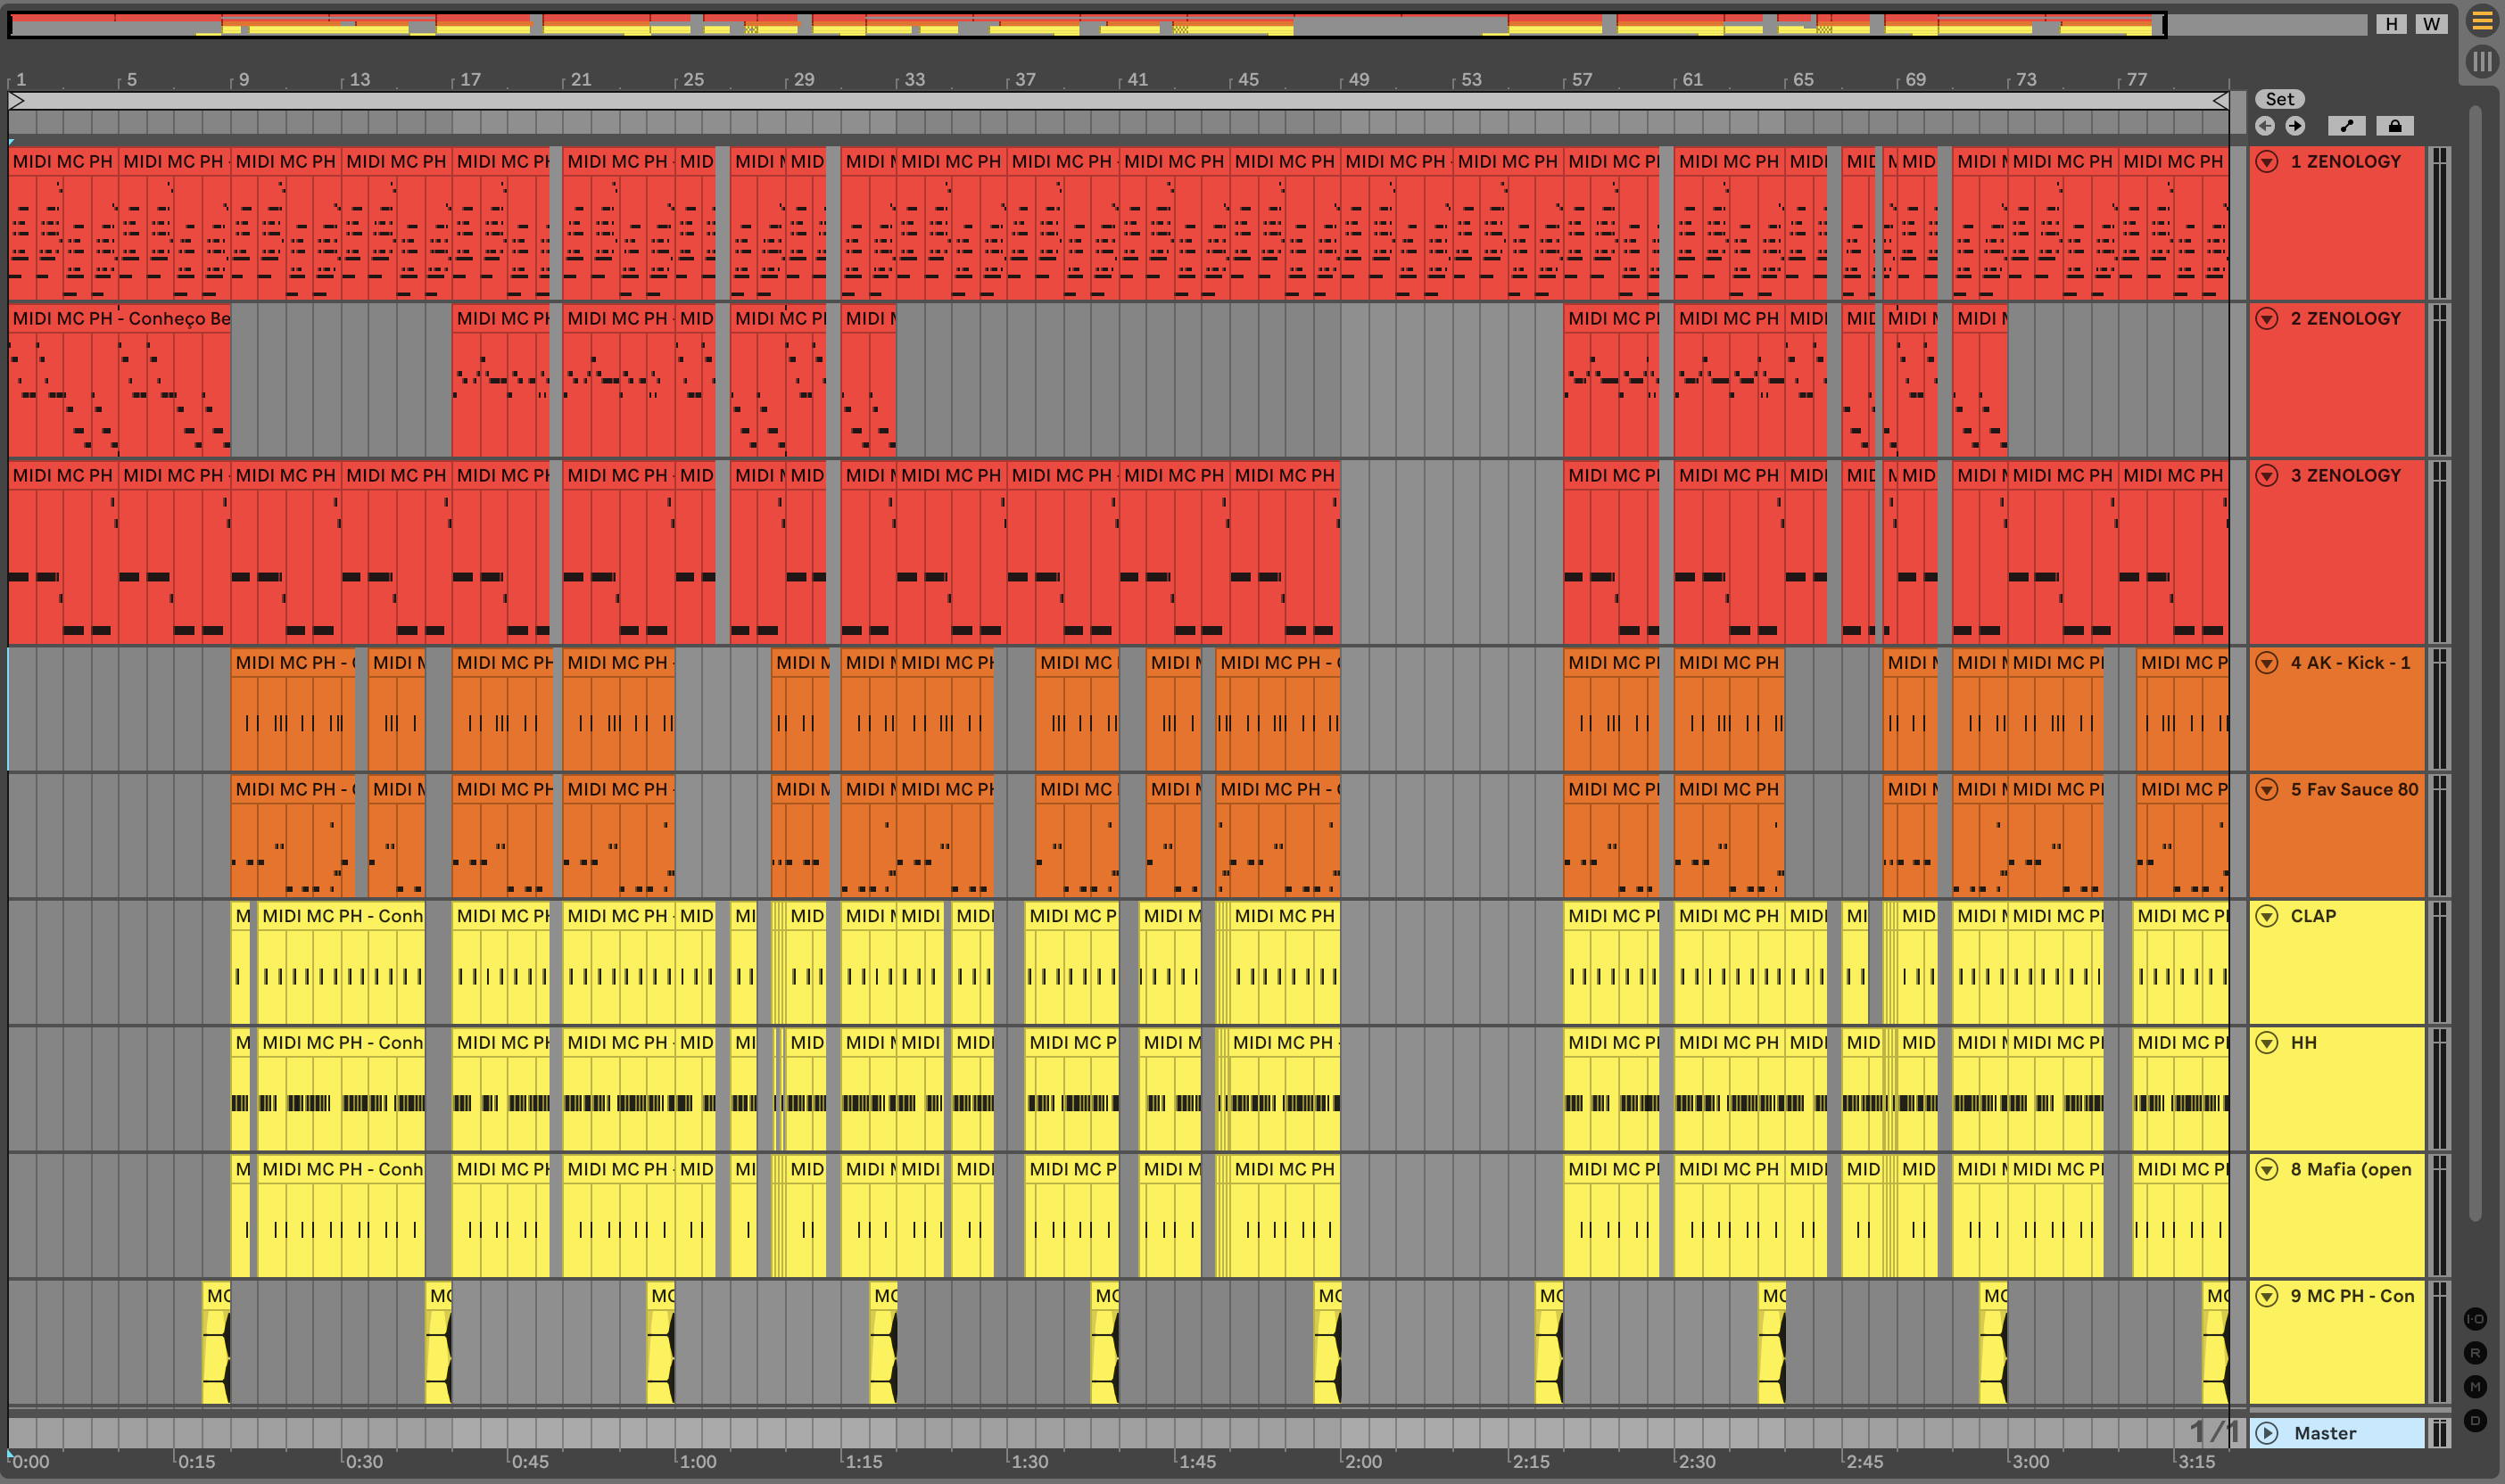Toggle the Track Delay D button
Viewport: 2505px width, 1484px height.
point(2475,1420)
